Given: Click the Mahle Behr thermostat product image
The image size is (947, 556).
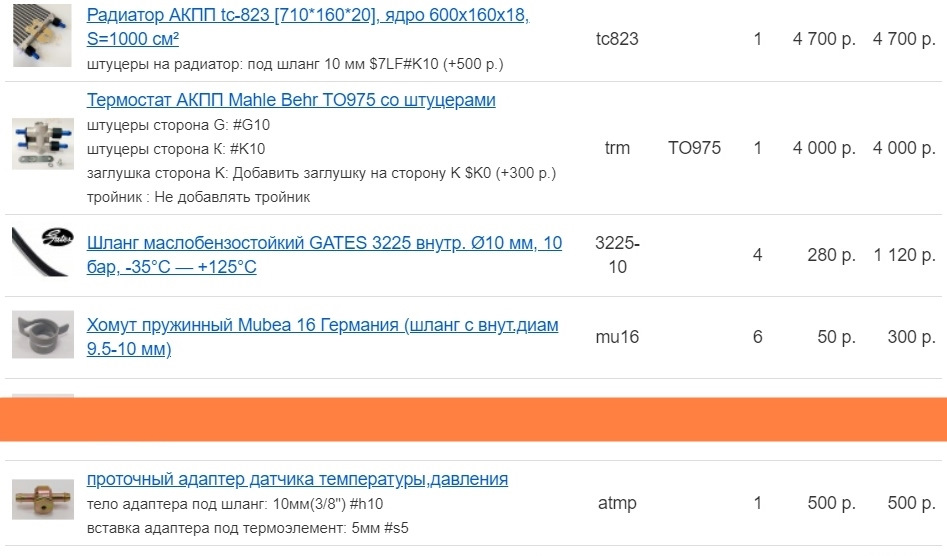Looking at the screenshot, I should [x=42, y=145].
